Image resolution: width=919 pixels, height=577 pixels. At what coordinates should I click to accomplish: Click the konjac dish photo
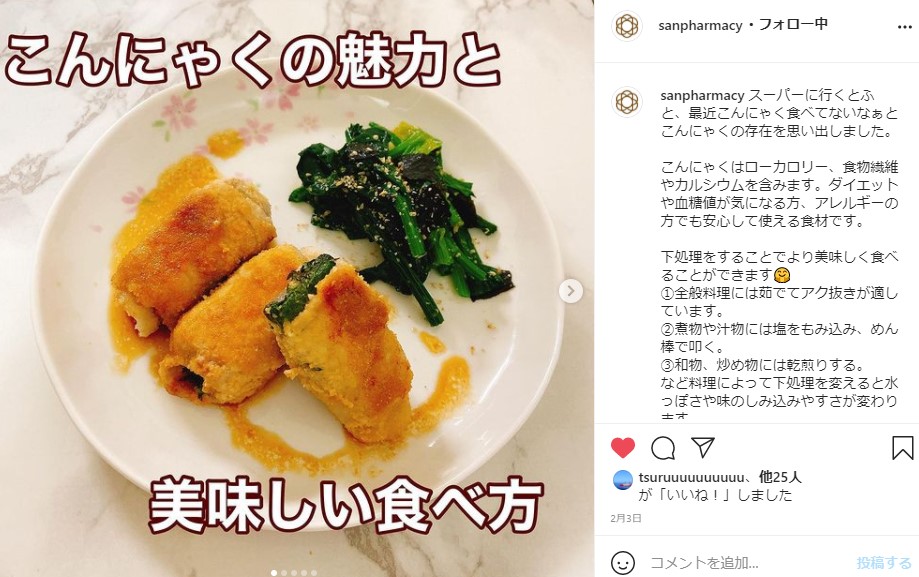click(x=297, y=287)
